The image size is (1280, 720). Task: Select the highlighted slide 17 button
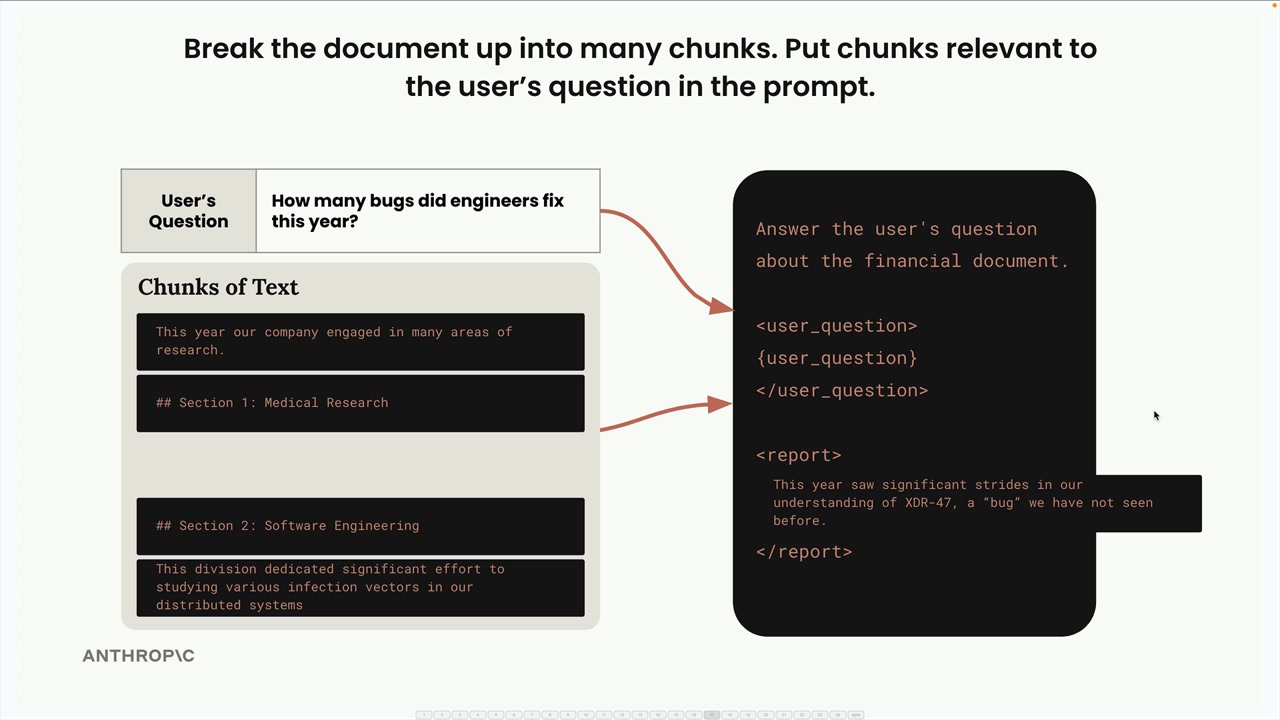pyautogui.click(x=711, y=715)
